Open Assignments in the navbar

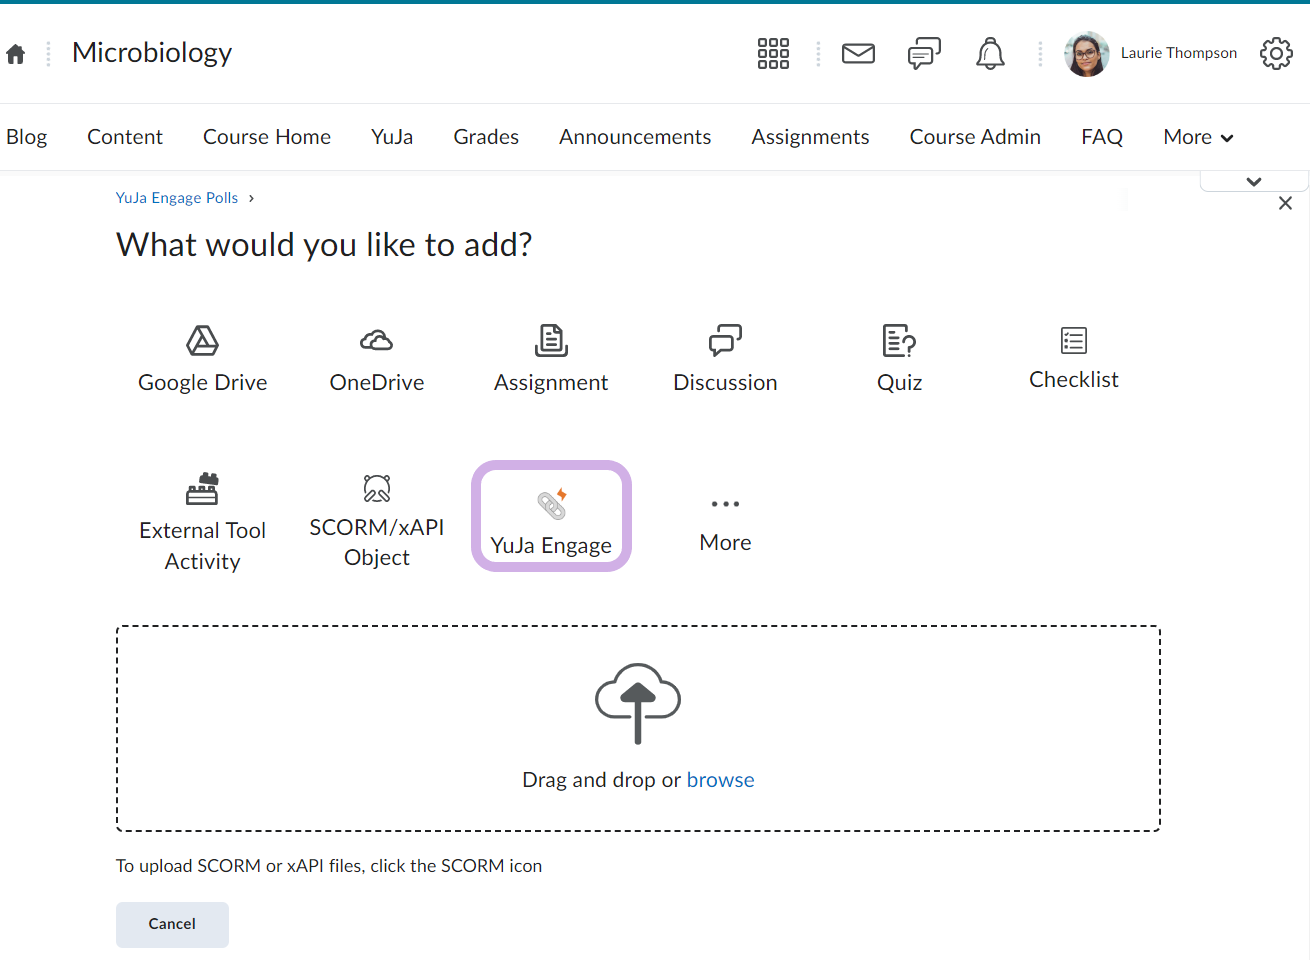810,137
